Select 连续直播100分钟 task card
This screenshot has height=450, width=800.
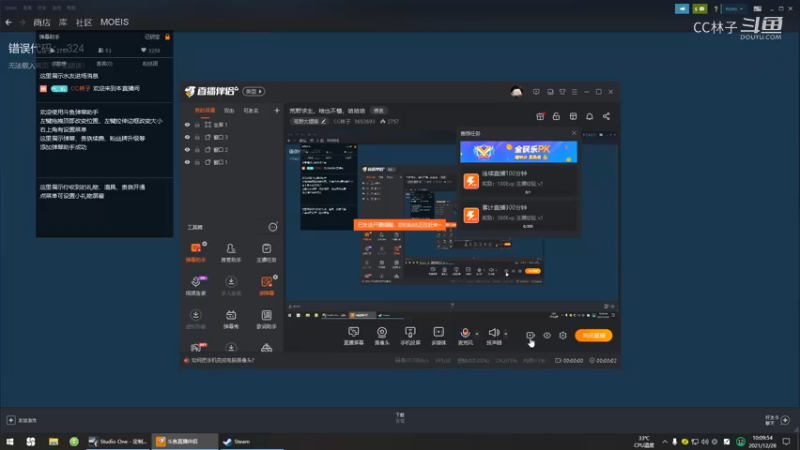pos(518,182)
